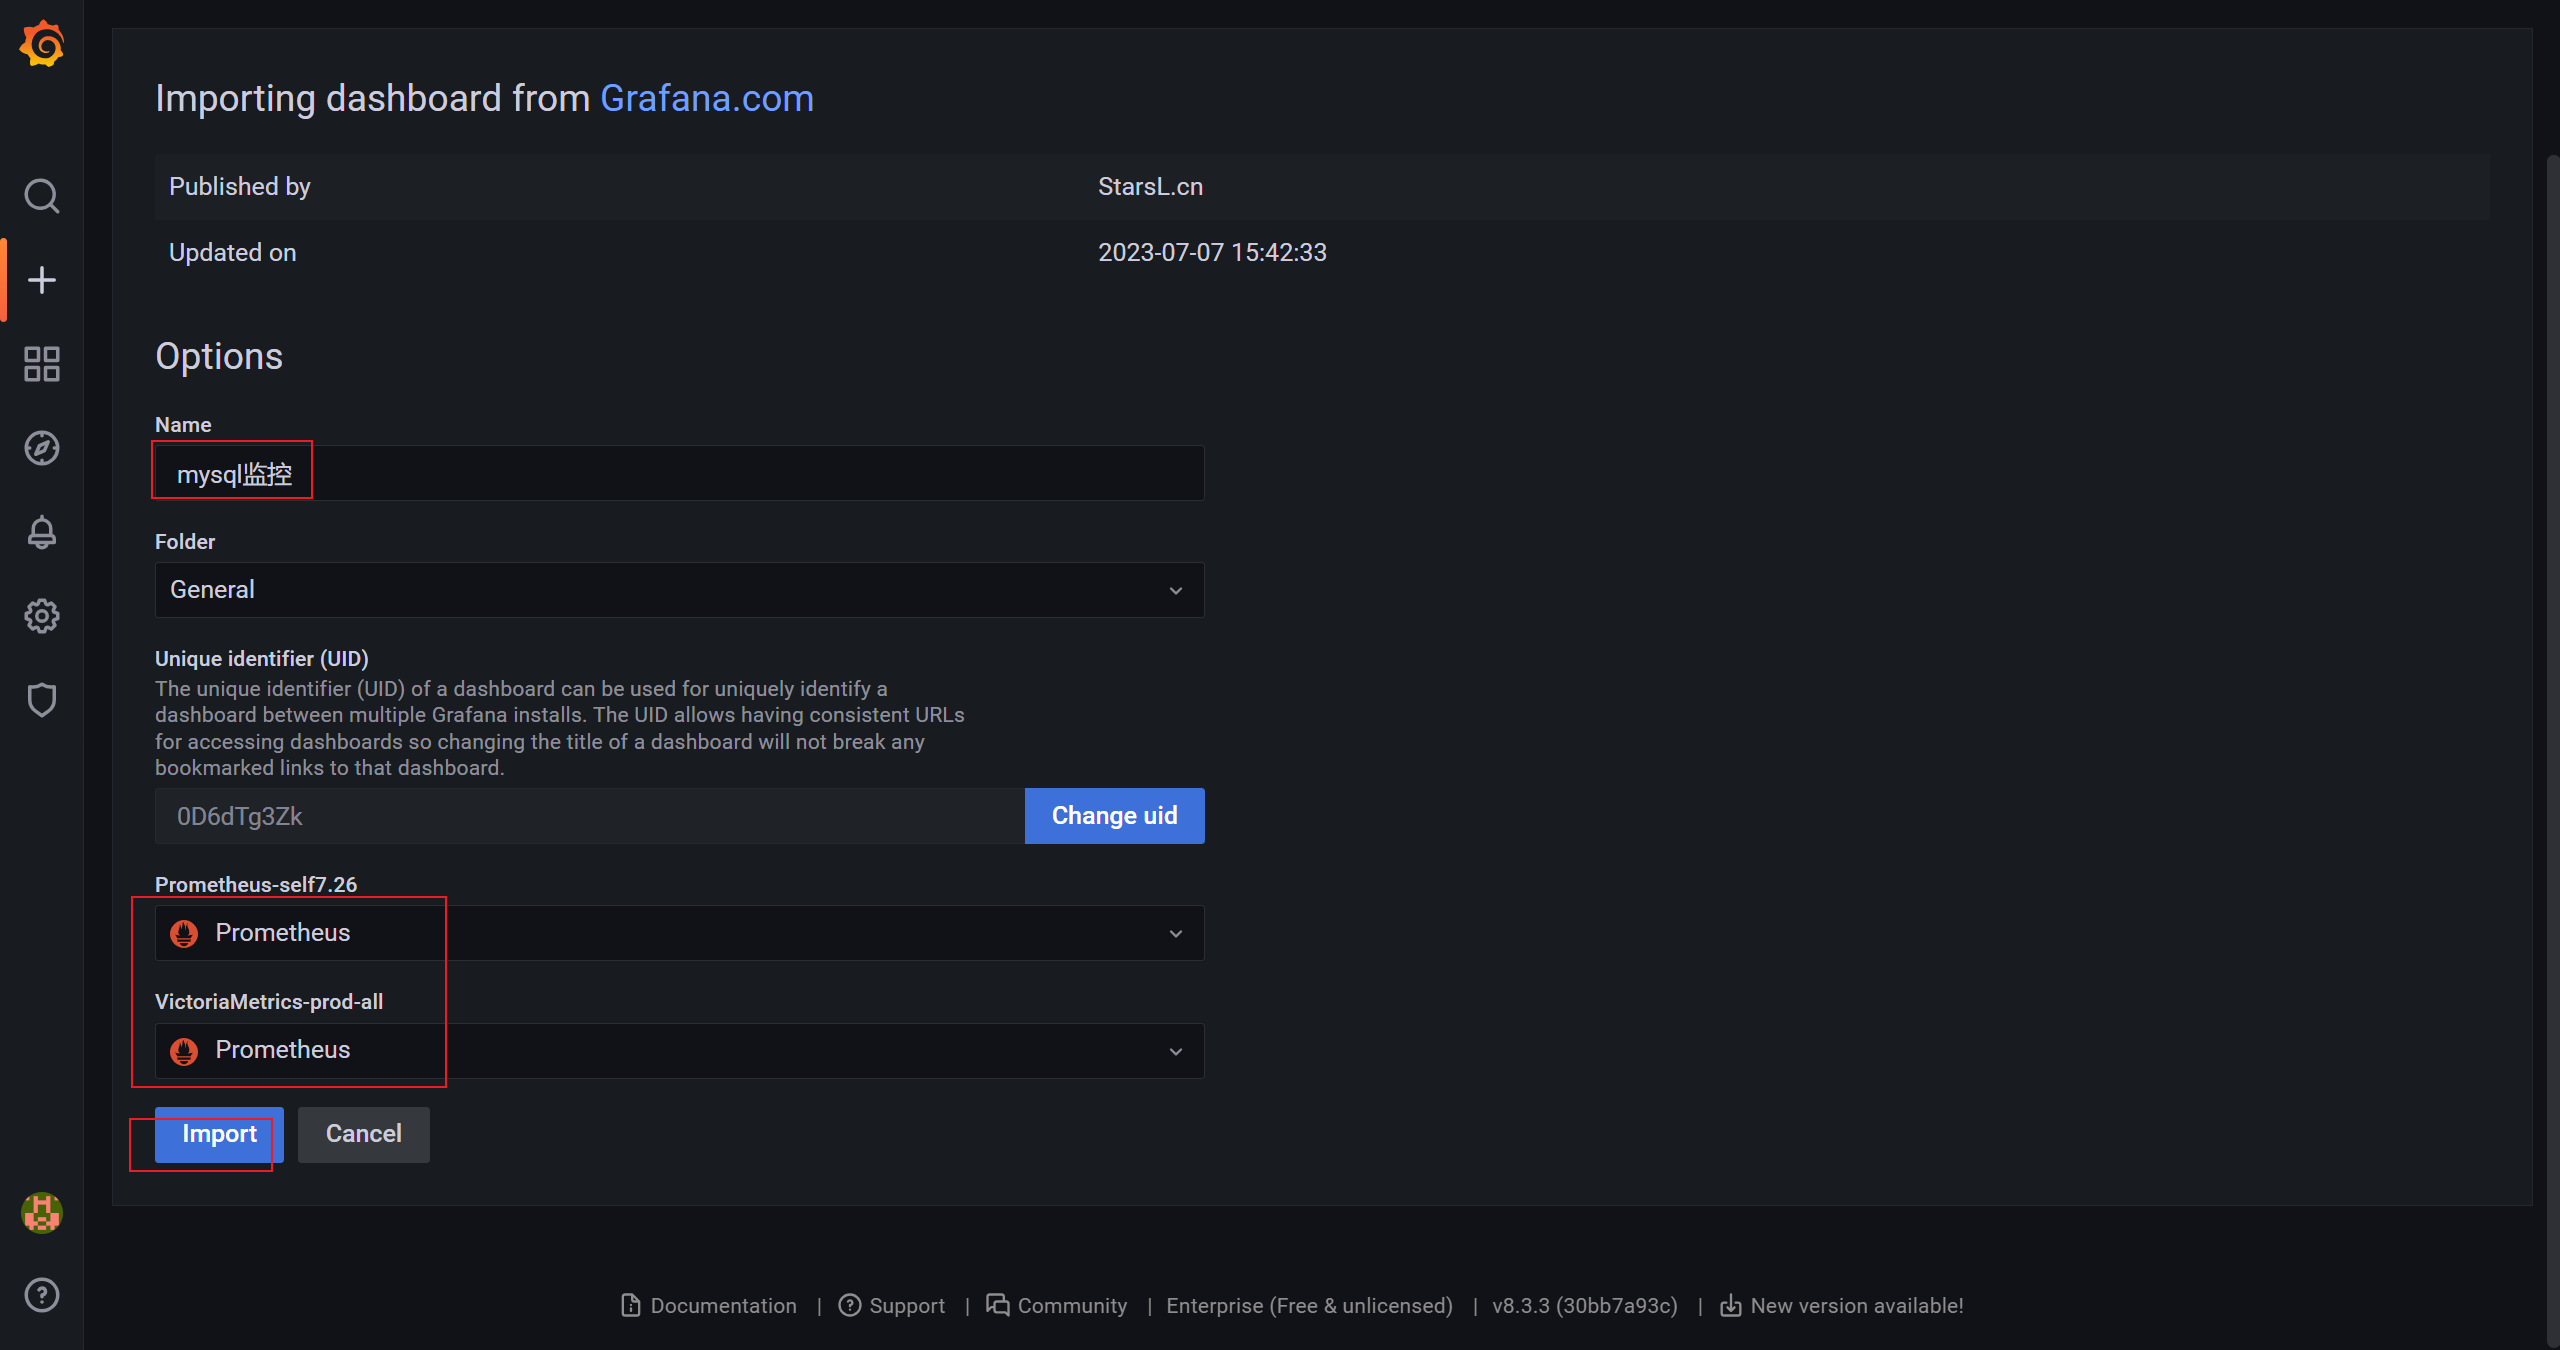This screenshot has width=2560, height=1350.
Task: Expand the Folder dropdown showing General
Action: [x=679, y=590]
